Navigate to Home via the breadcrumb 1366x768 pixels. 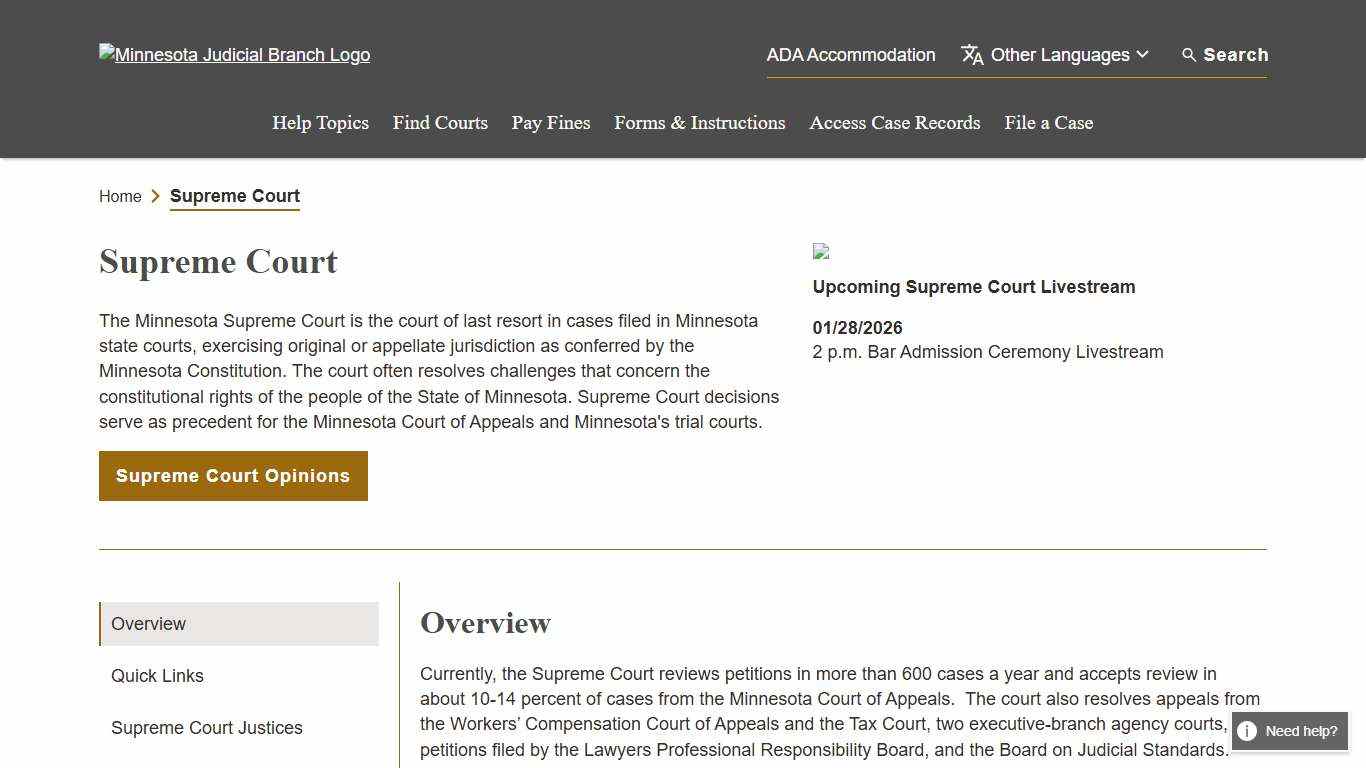[119, 196]
